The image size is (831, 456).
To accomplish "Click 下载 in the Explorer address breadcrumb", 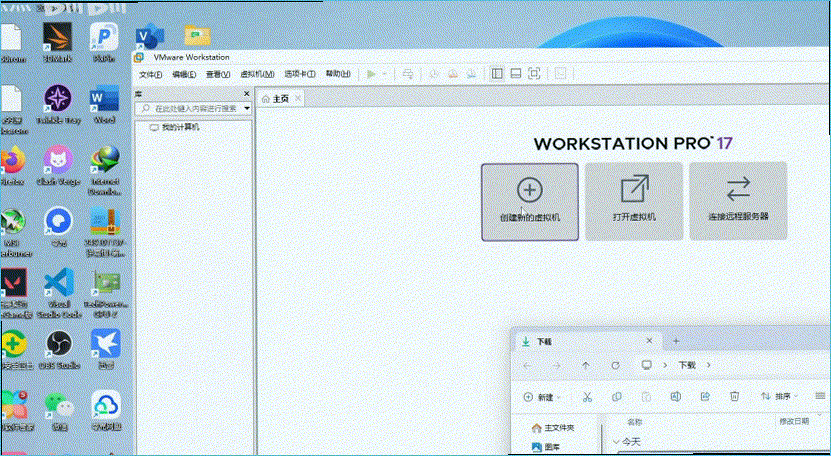I will [x=687, y=365].
